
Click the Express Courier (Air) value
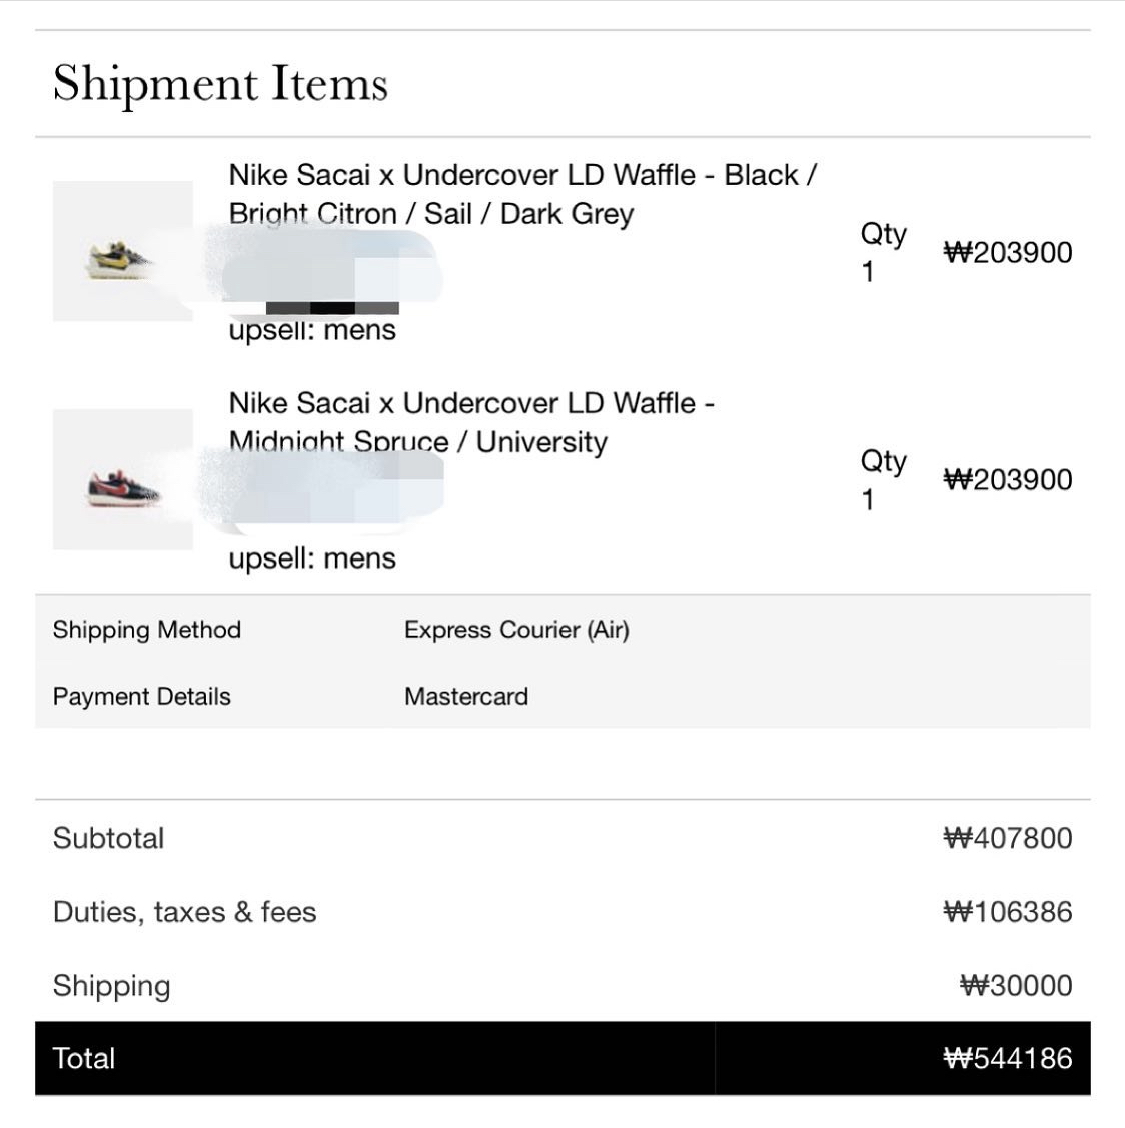coord(516,630)
